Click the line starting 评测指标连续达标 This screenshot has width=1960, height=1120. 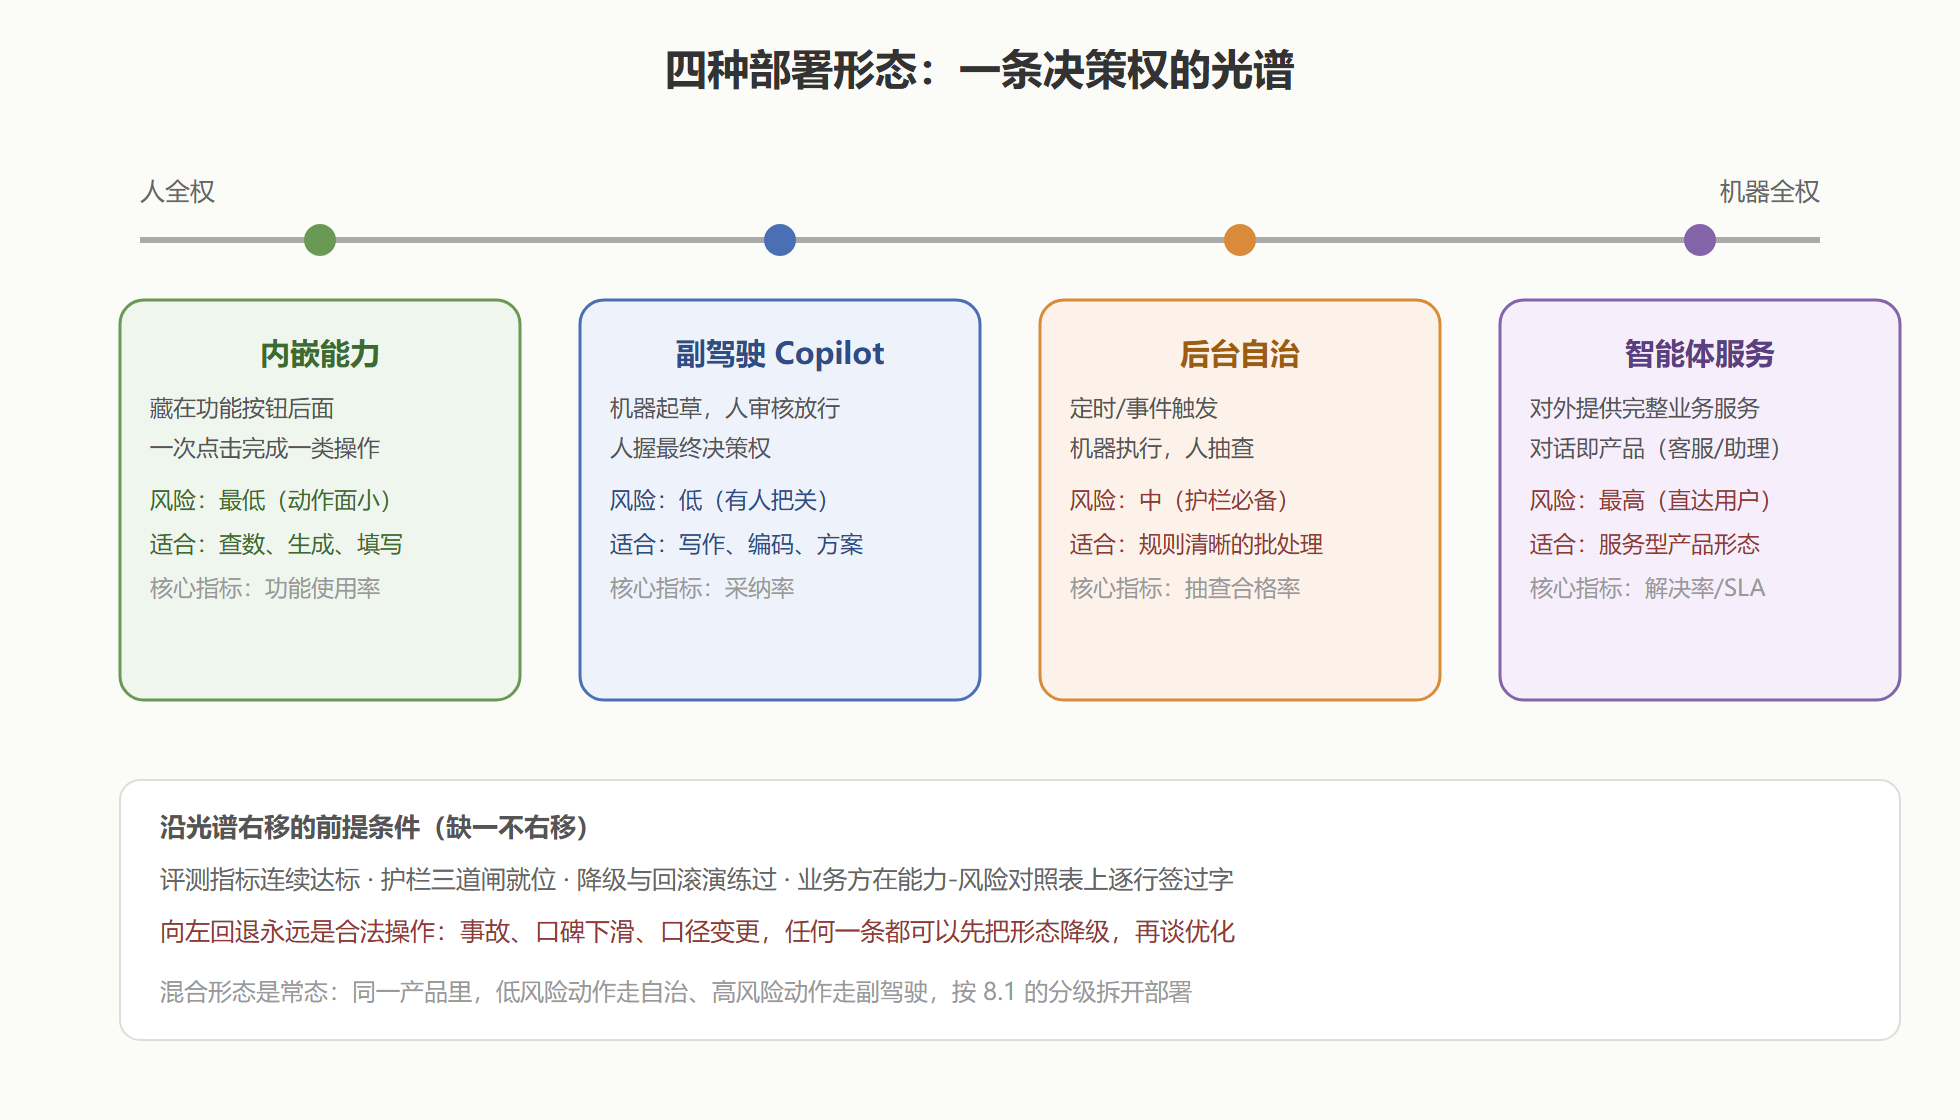pos(697,879)
